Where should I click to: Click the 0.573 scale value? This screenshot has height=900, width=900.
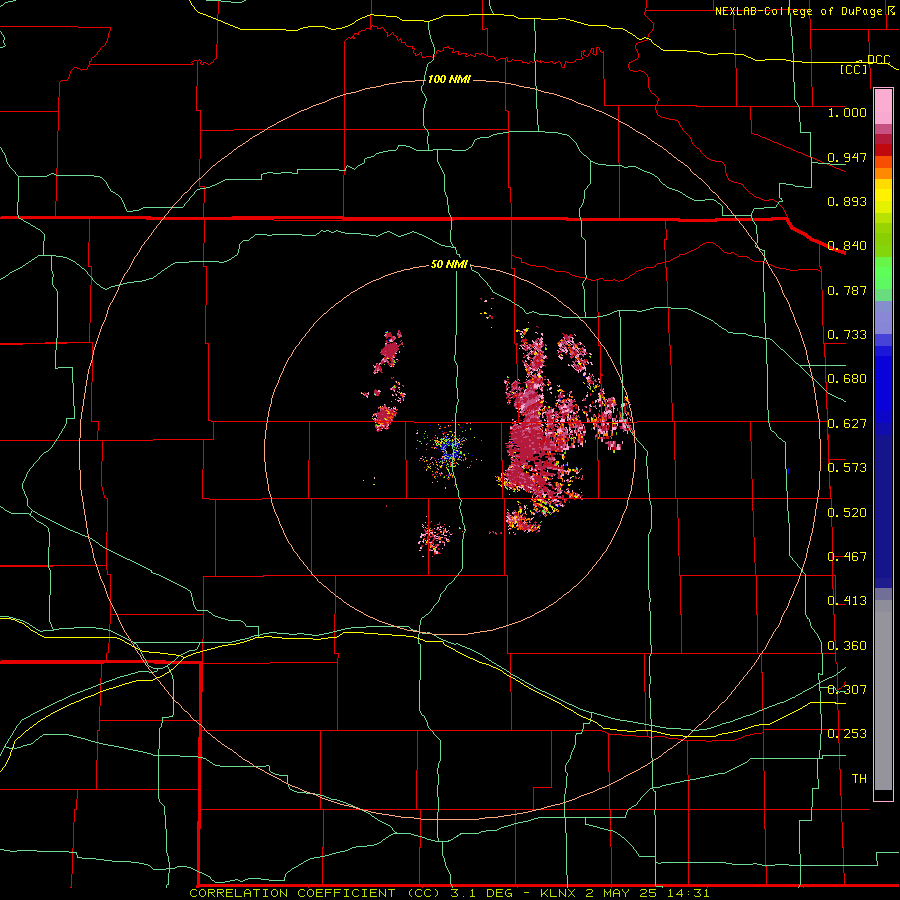coord(847,468)
